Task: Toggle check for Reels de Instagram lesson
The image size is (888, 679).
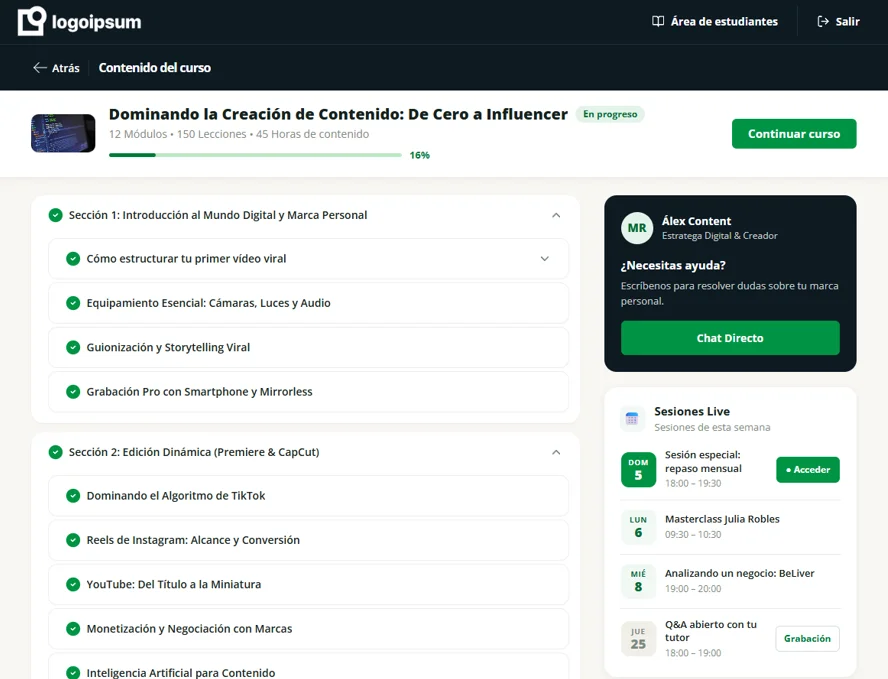Action: tap(73, 540)
